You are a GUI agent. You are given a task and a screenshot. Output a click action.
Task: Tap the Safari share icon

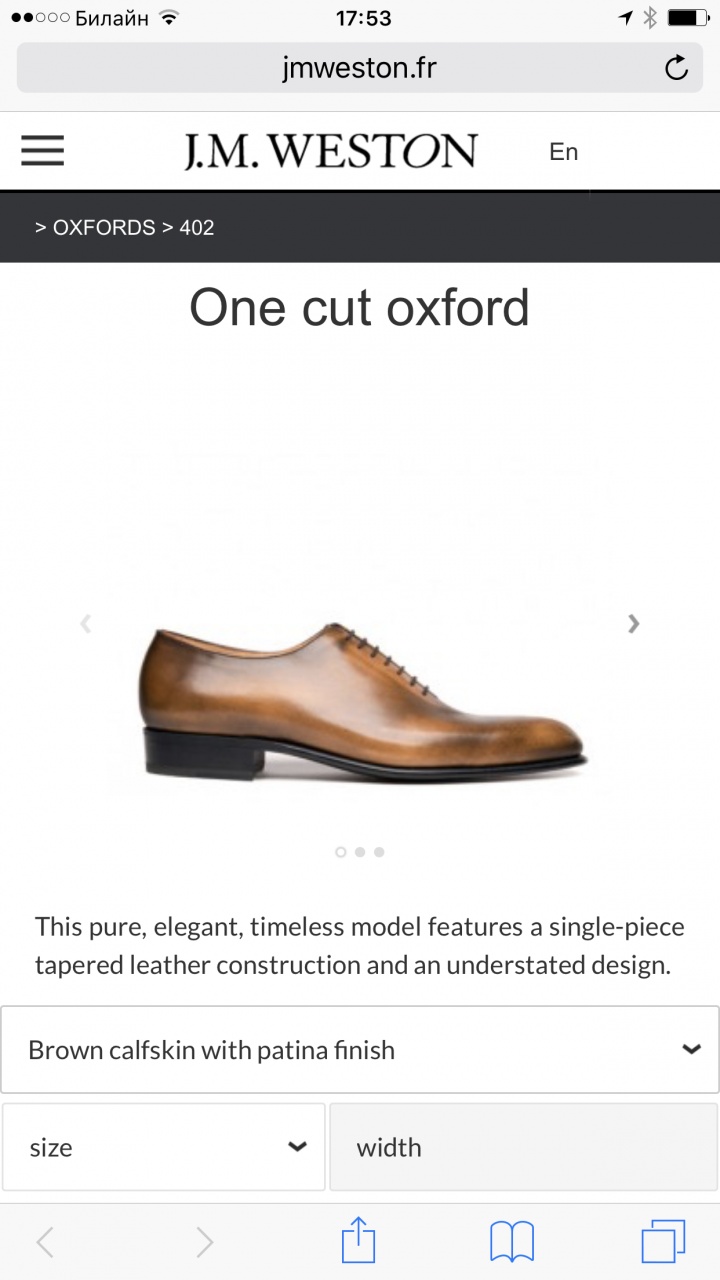point(358,1242)
